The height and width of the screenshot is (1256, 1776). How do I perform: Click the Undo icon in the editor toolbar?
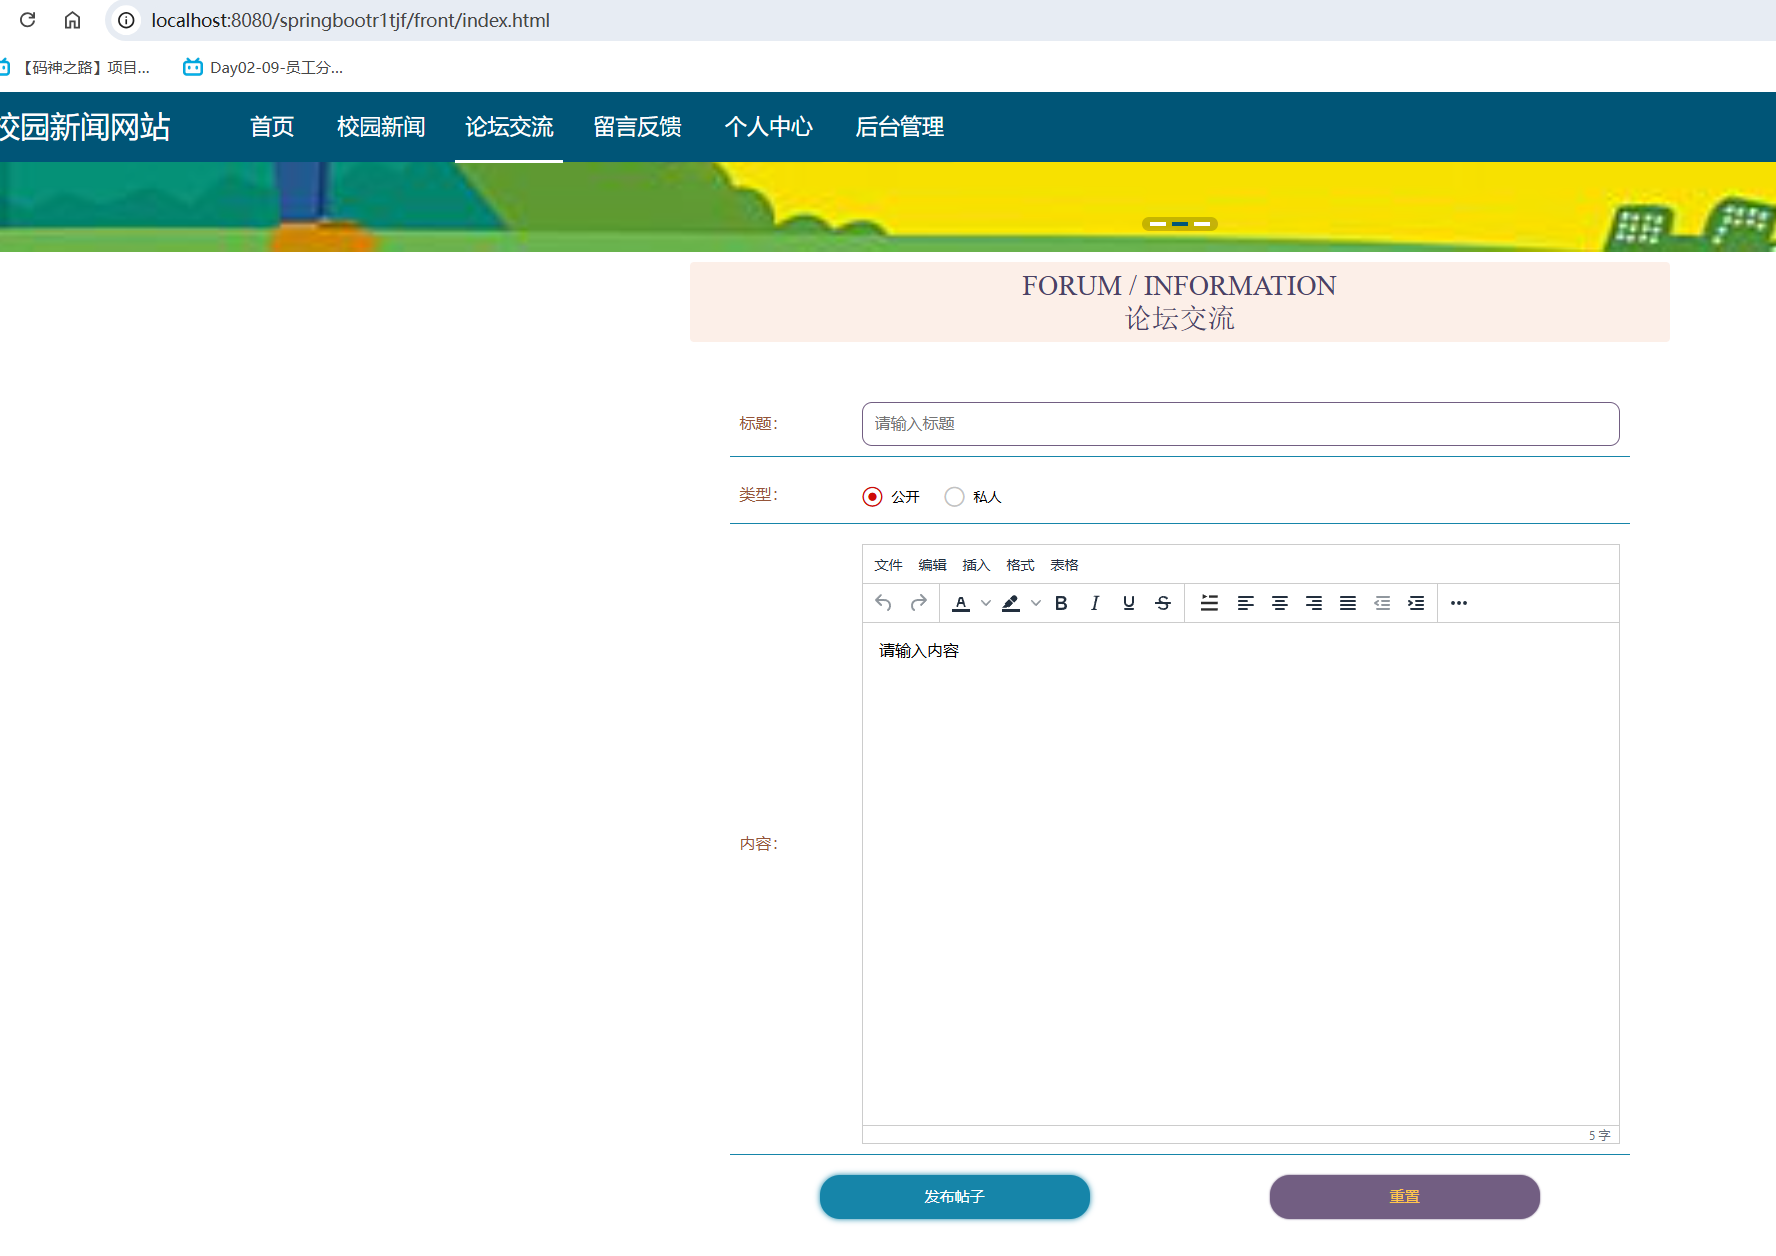pos(883,603)
